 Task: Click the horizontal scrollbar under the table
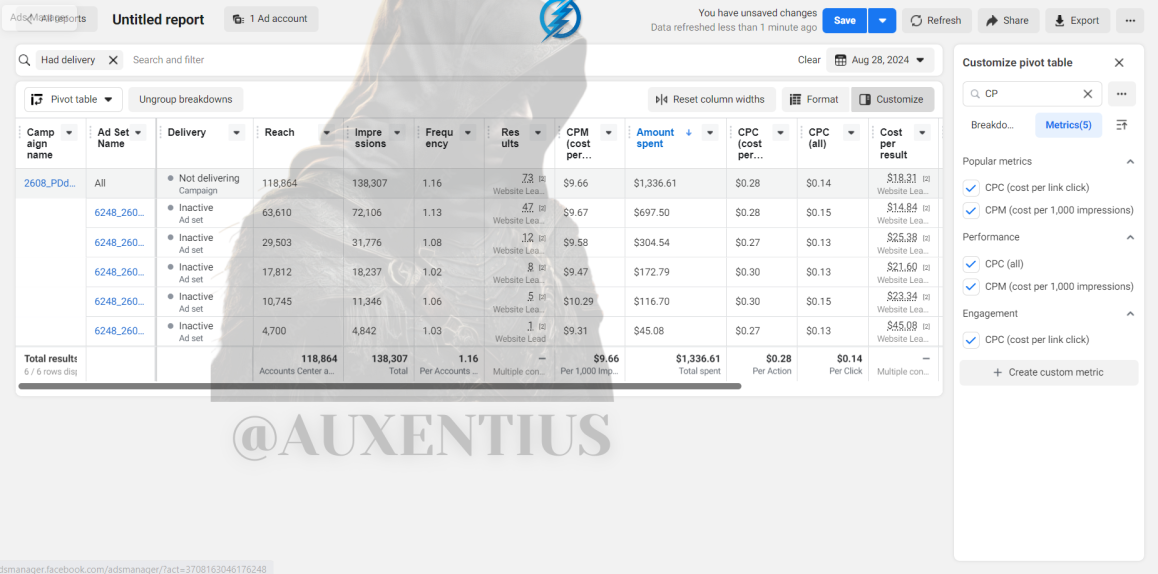point(380,386)
